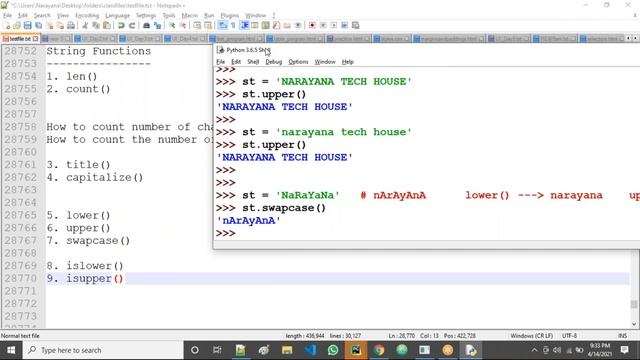Save the current file via toolbar
The width and height of the screenshot is (640, 360).
tap(27, 25)
